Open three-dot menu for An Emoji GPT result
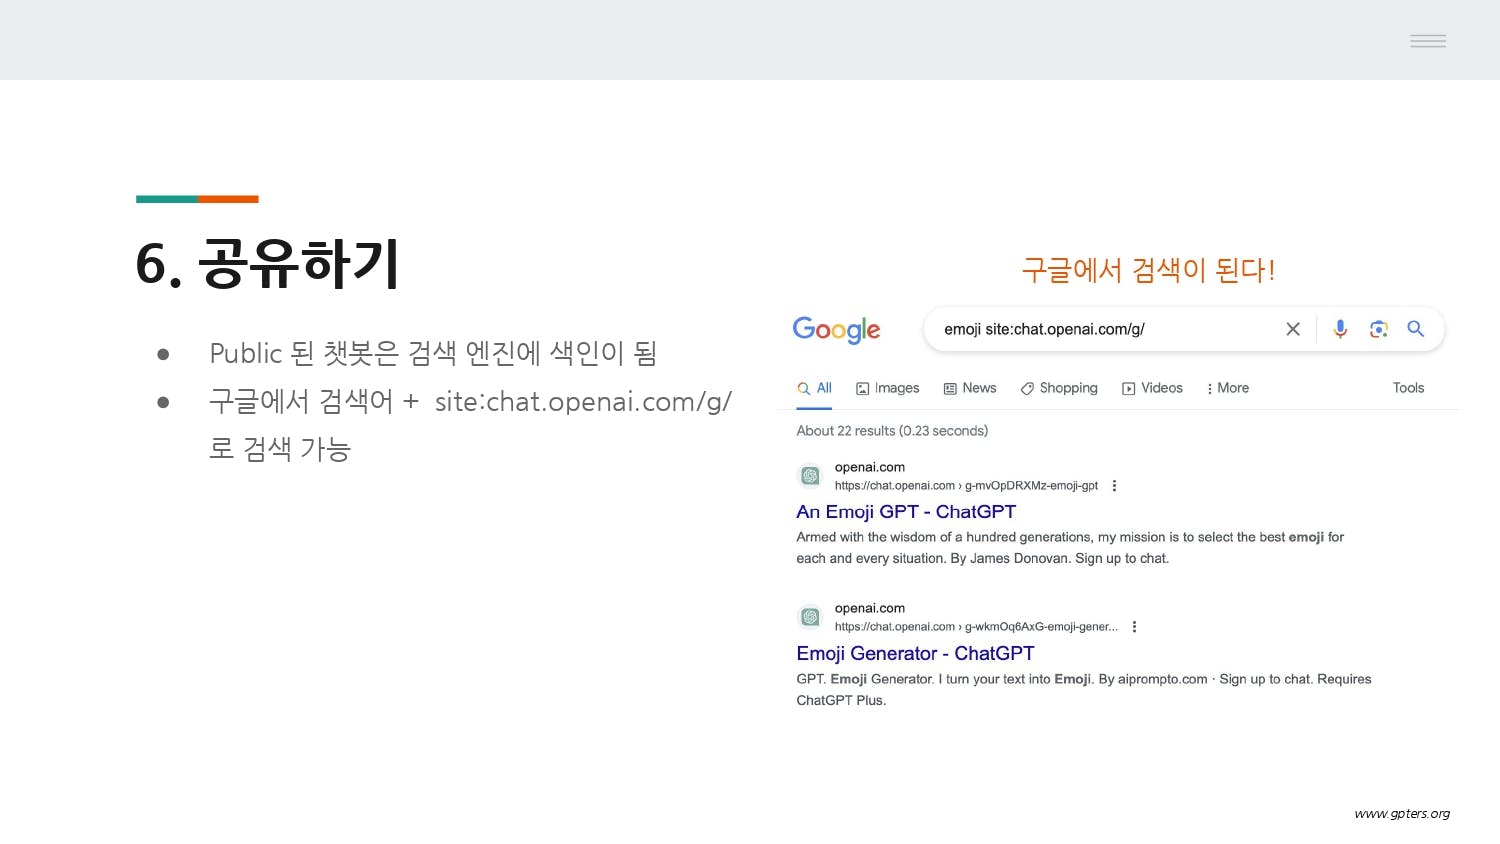 point(1114,486)
